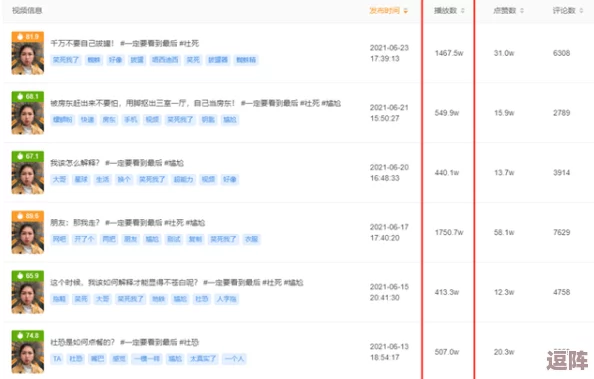
Task: Click the comment count 7629
Action: 561,232
